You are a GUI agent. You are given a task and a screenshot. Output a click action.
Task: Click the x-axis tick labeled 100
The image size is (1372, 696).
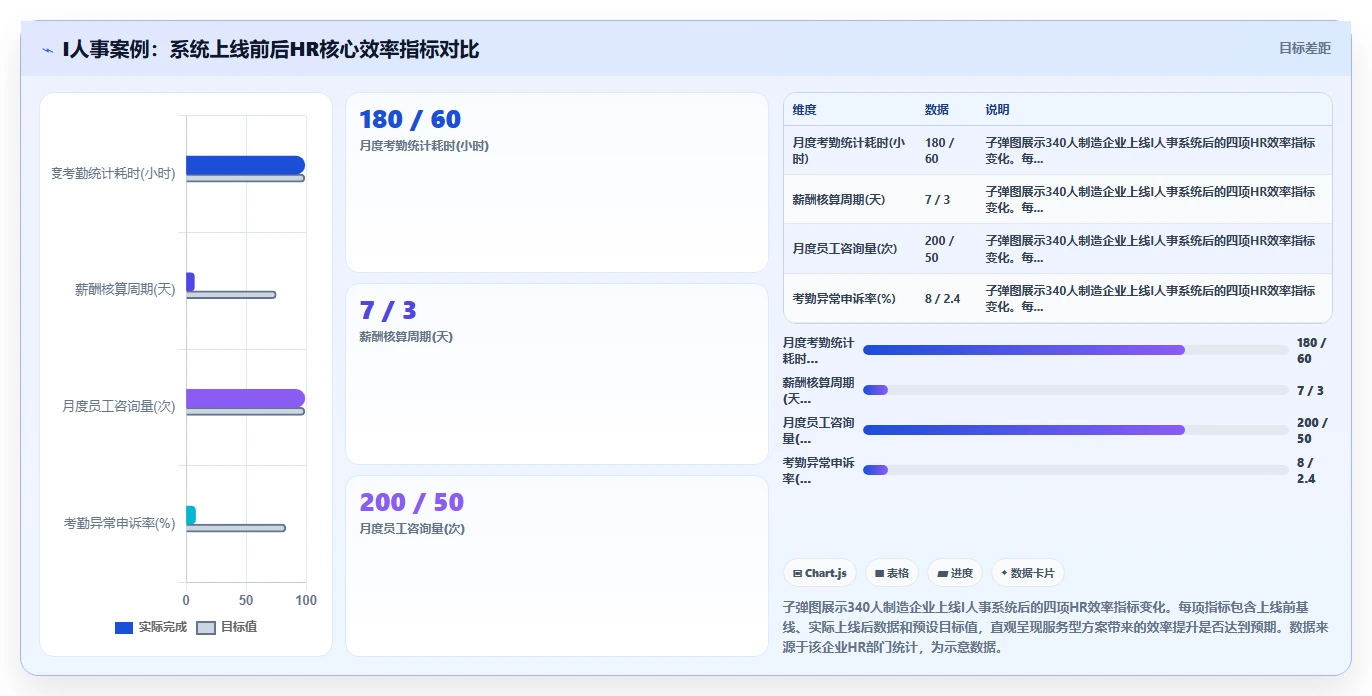click(306, 600)
